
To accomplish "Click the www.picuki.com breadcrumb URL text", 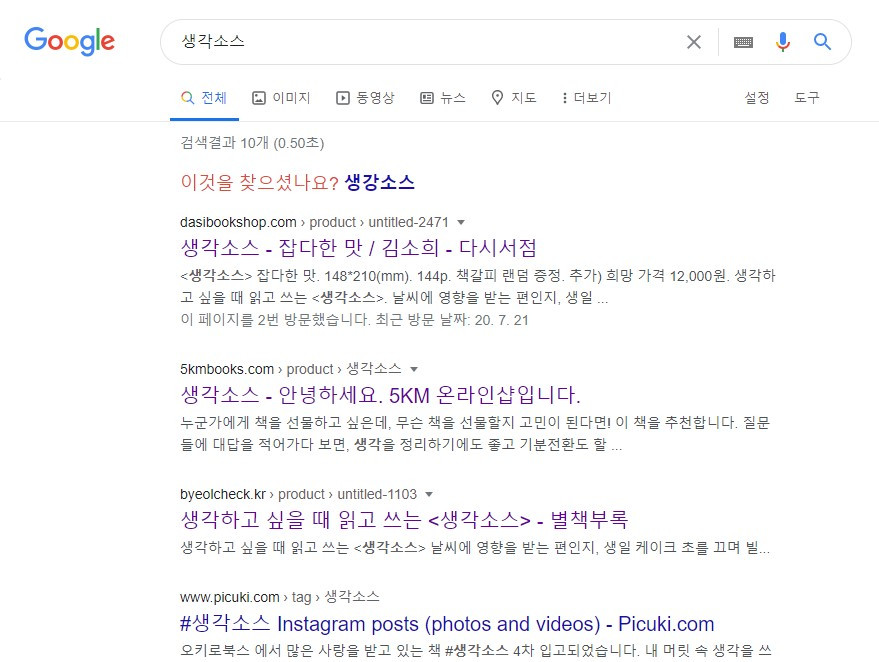I will click(x=280, y=597).
